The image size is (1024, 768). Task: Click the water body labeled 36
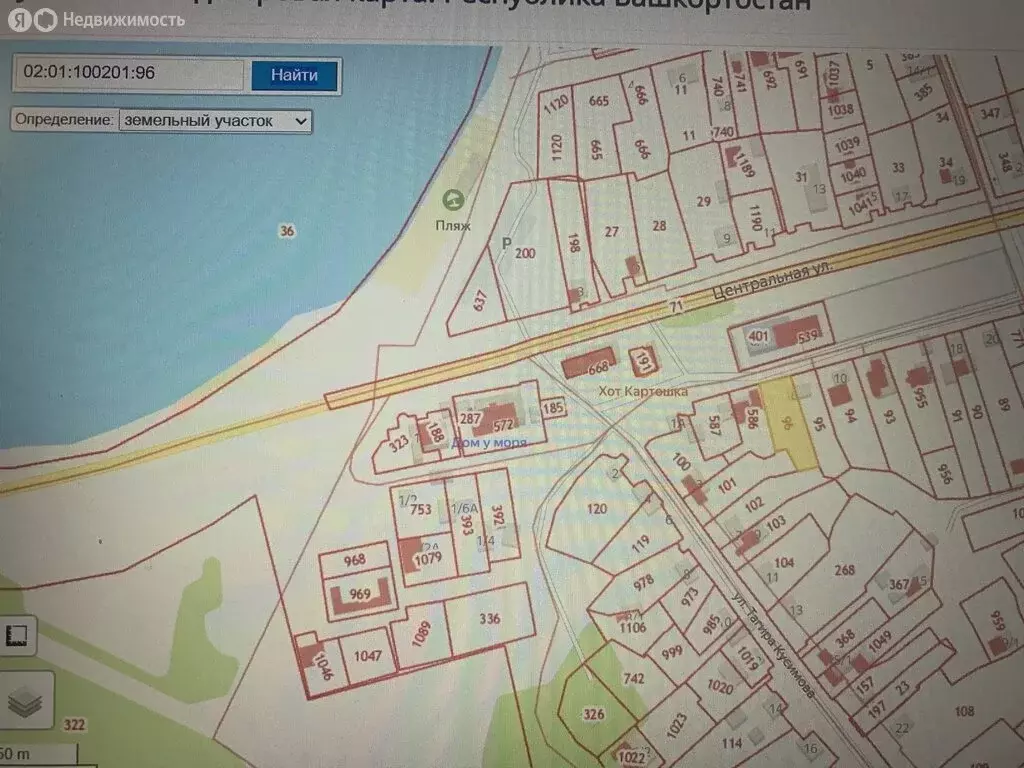(x=287, y=231)
